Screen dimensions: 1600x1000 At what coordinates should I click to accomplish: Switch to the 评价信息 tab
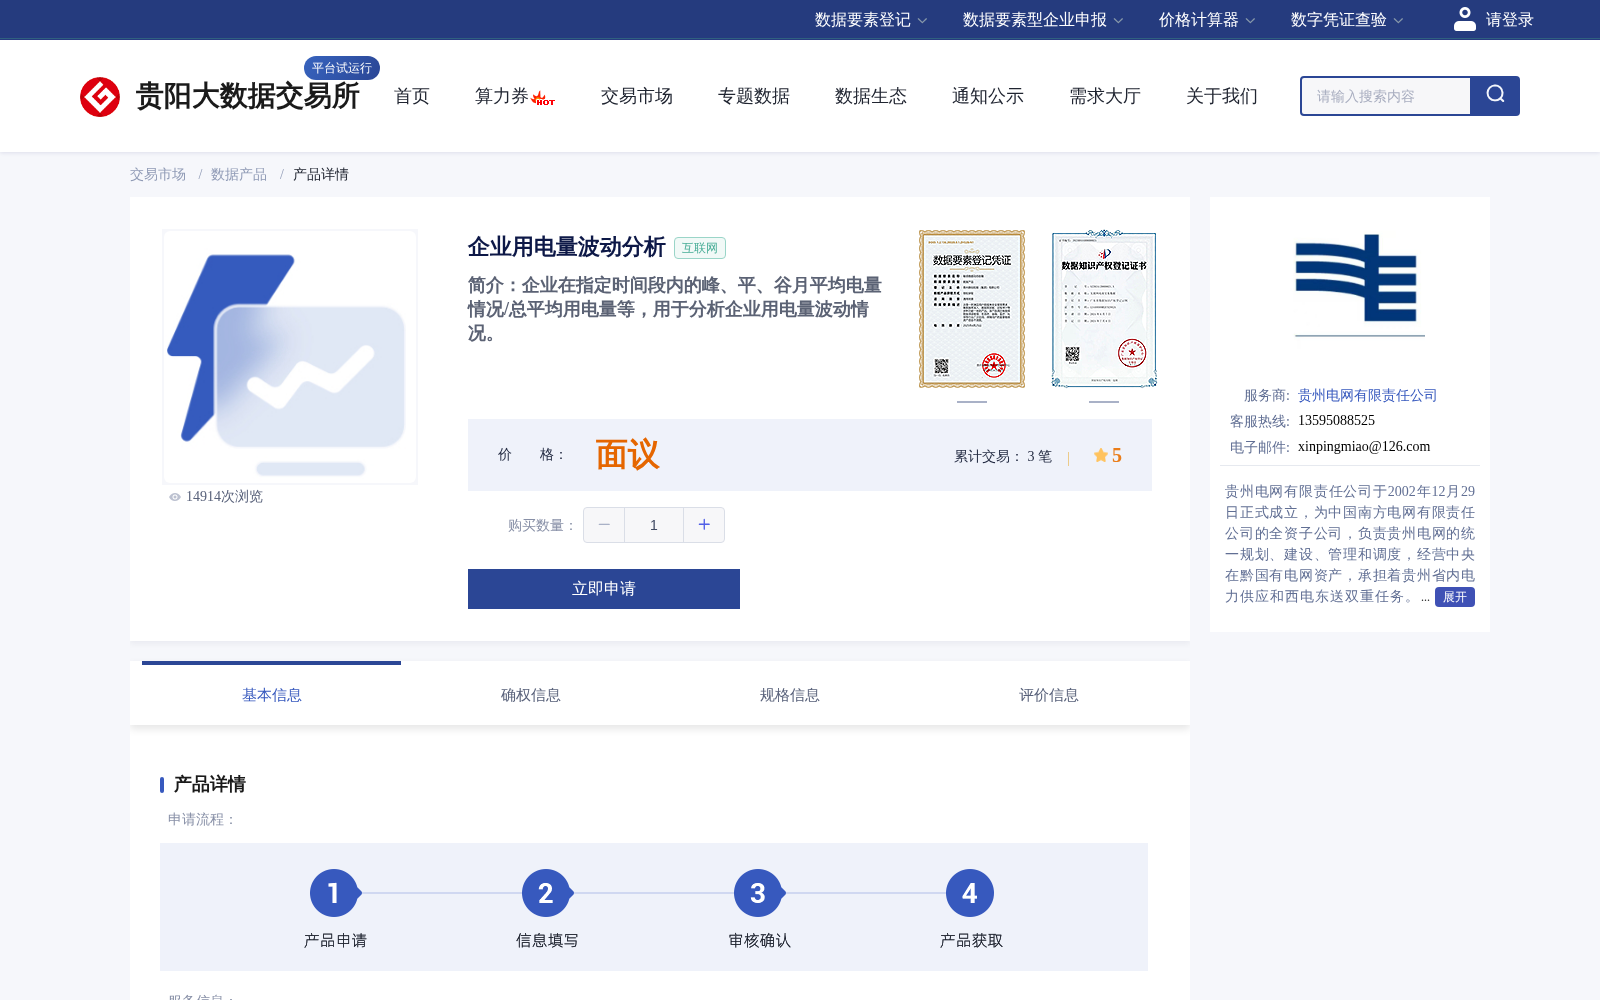pos(1048,694)
